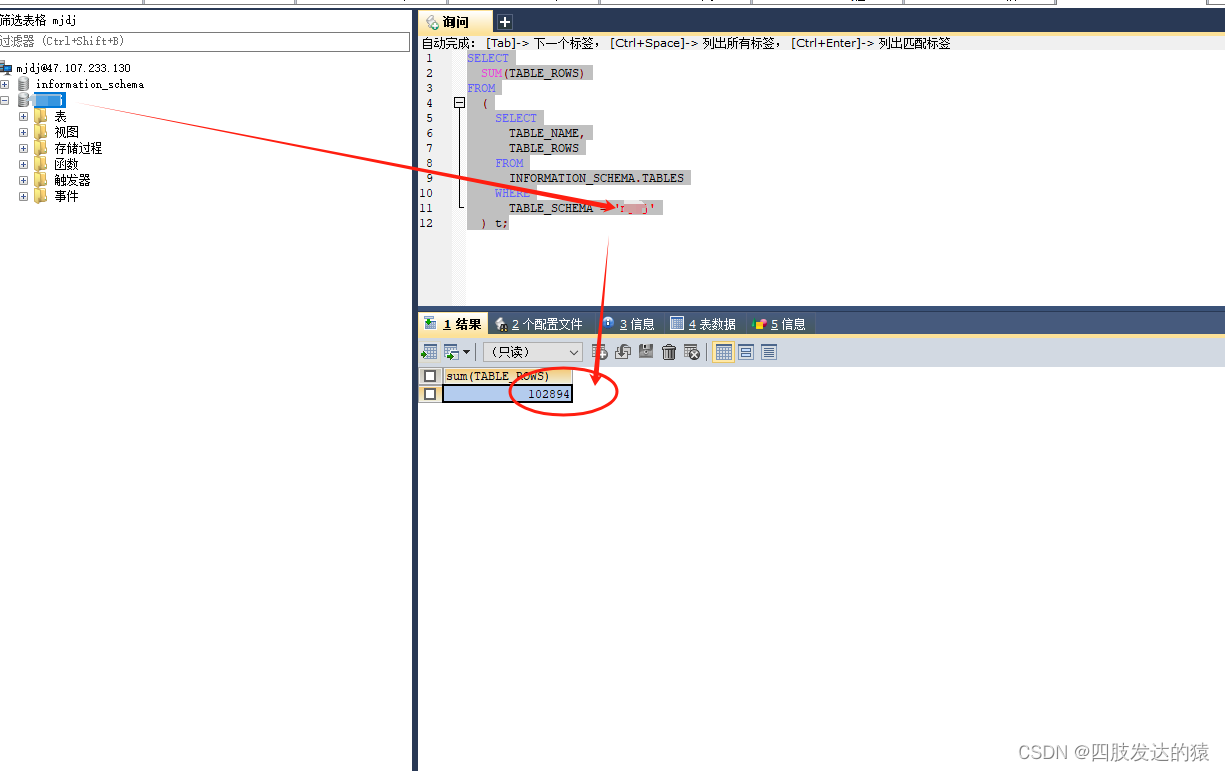
Task: Select information_schema in the tree
Action: point(90,84)
